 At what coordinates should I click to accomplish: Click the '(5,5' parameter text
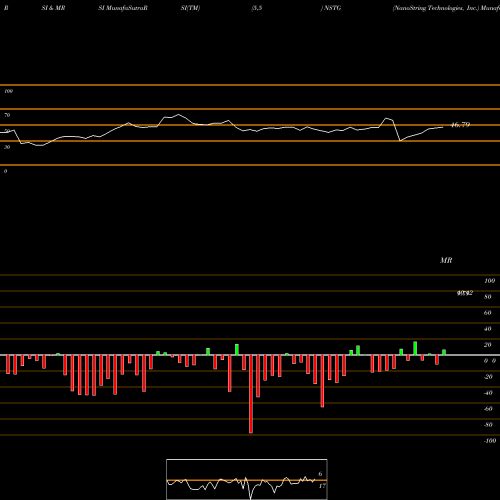coord(257,8)
